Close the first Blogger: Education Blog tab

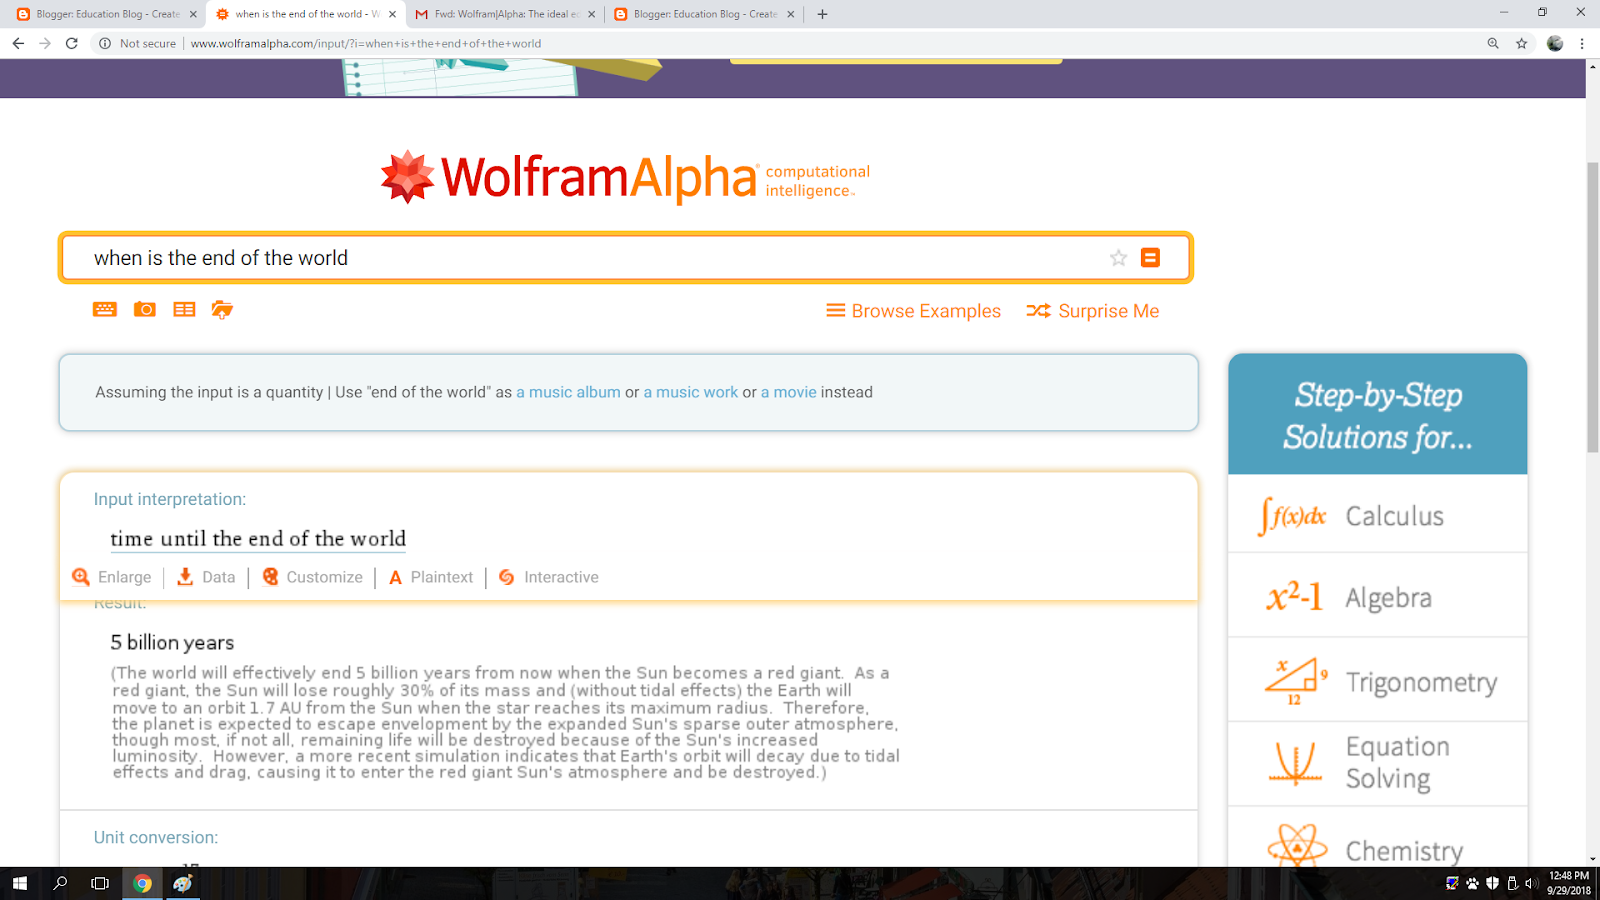[x=193, y=14]
